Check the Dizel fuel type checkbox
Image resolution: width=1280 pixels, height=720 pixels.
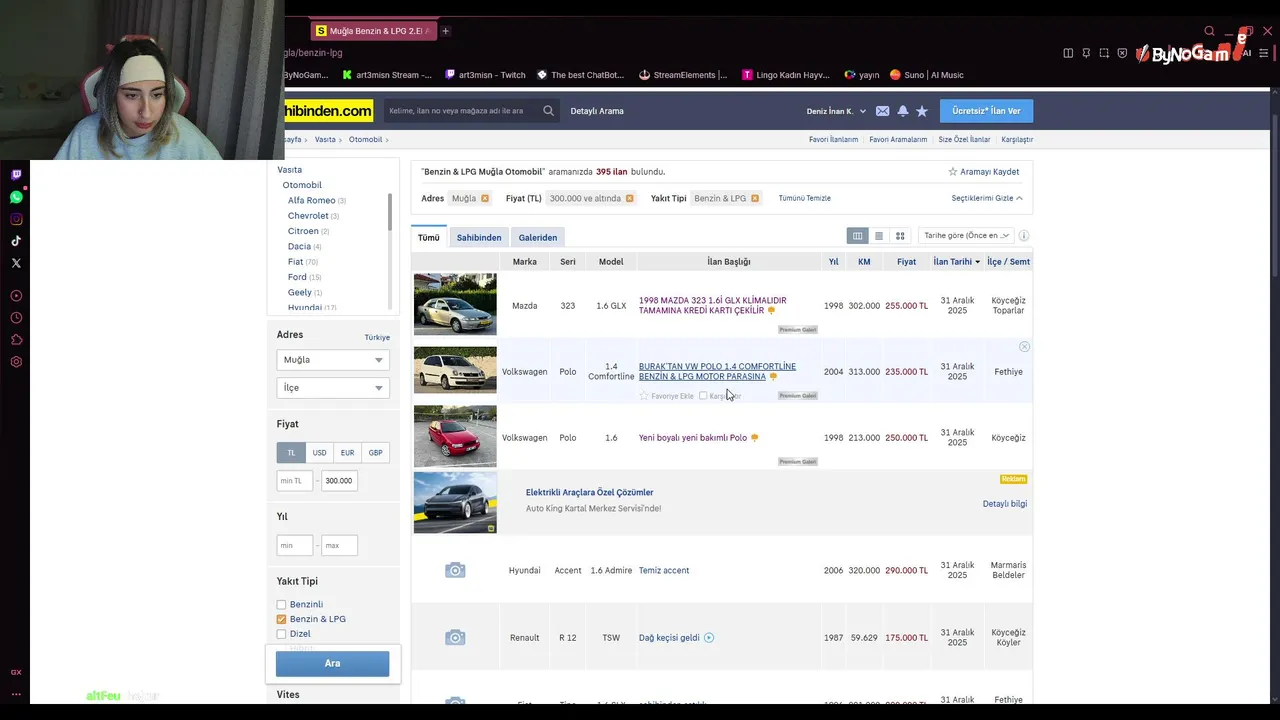click(282, 634)
